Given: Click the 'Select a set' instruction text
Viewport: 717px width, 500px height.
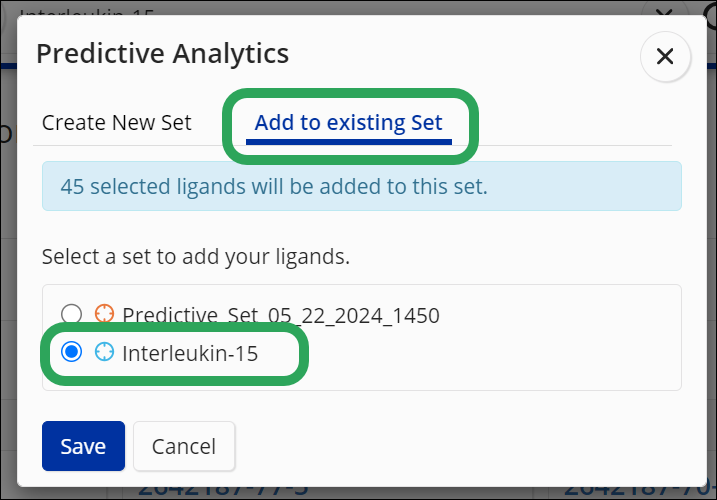Looking at the screenshot, I should point(195,256).
